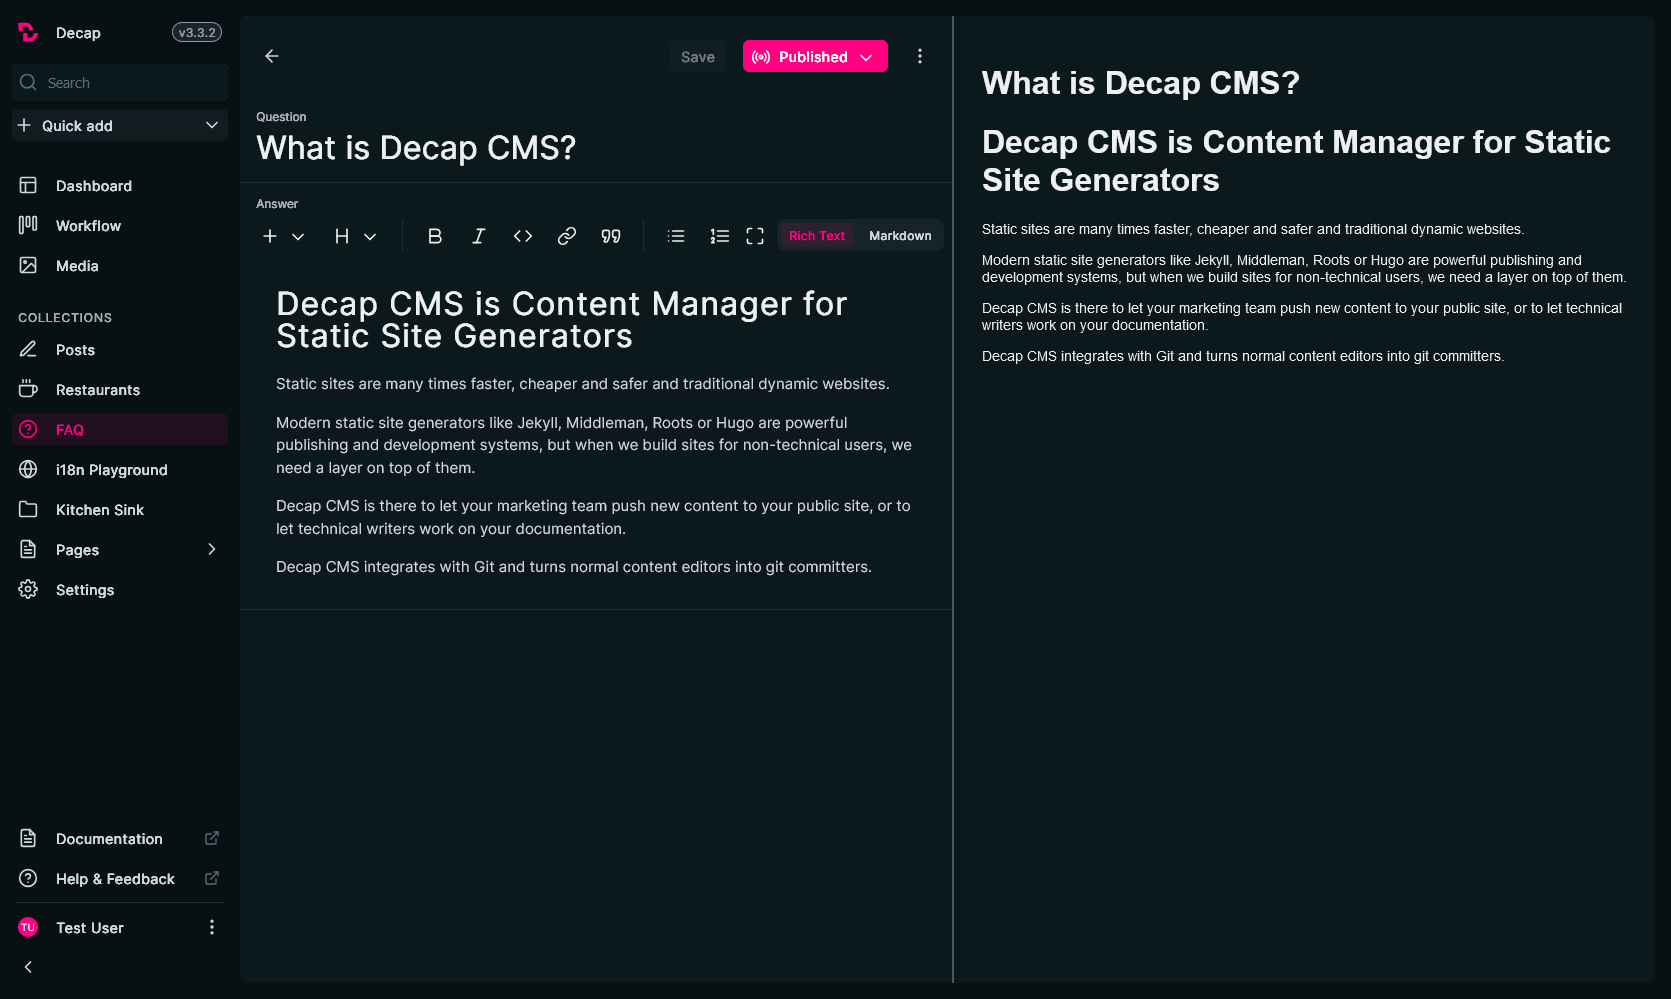The height and width of the screenshot is (999, 1671).
Task: Click the Bold formatting icon
Action: point(434,236)
